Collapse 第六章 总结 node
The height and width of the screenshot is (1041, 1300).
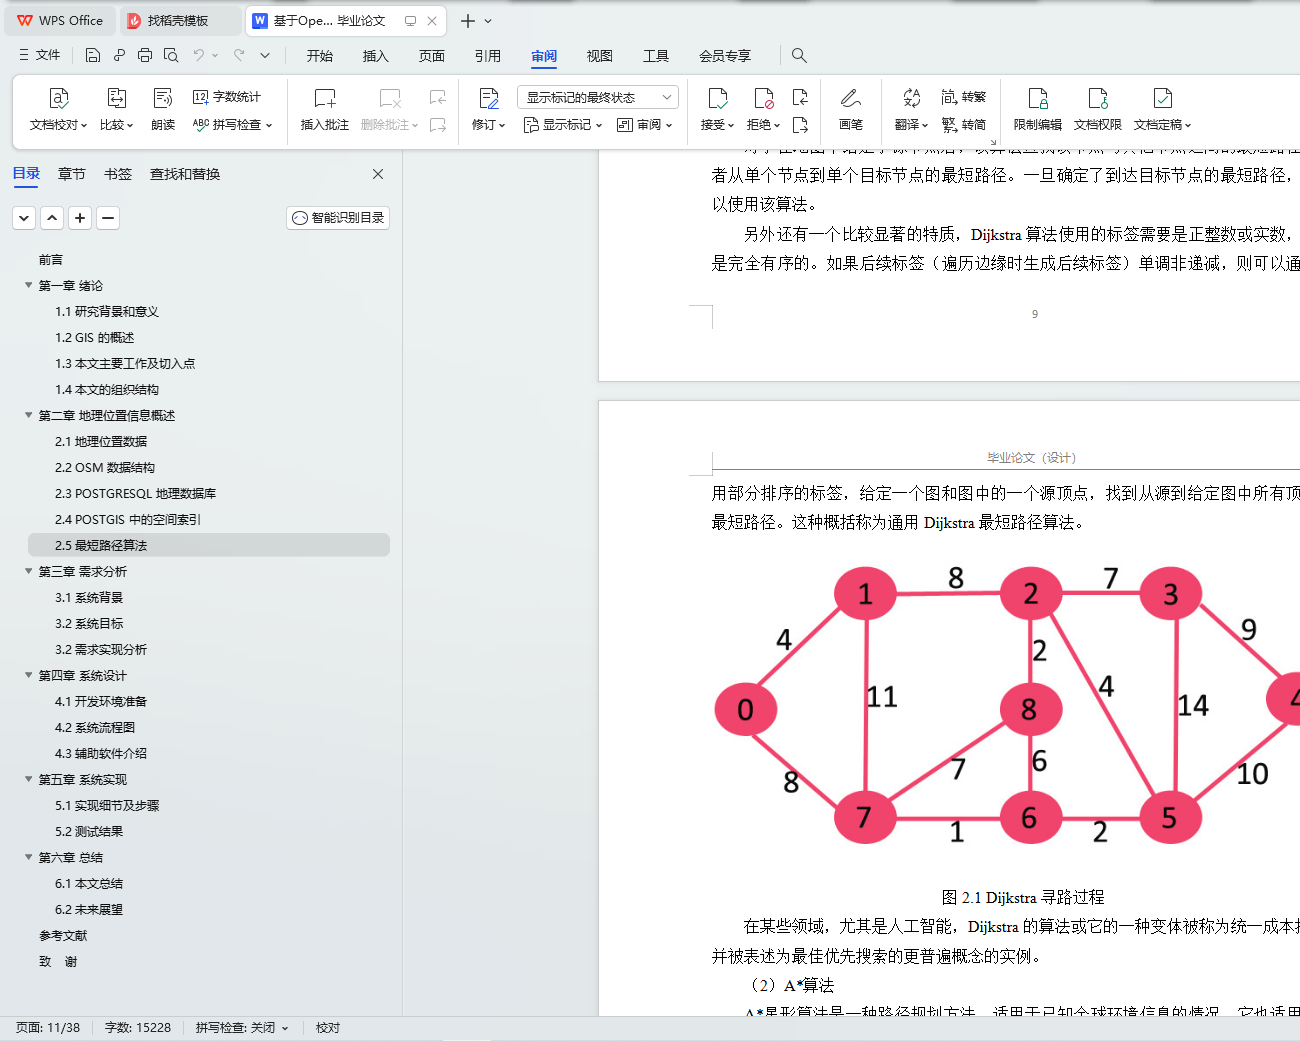(x=29, y=858)
